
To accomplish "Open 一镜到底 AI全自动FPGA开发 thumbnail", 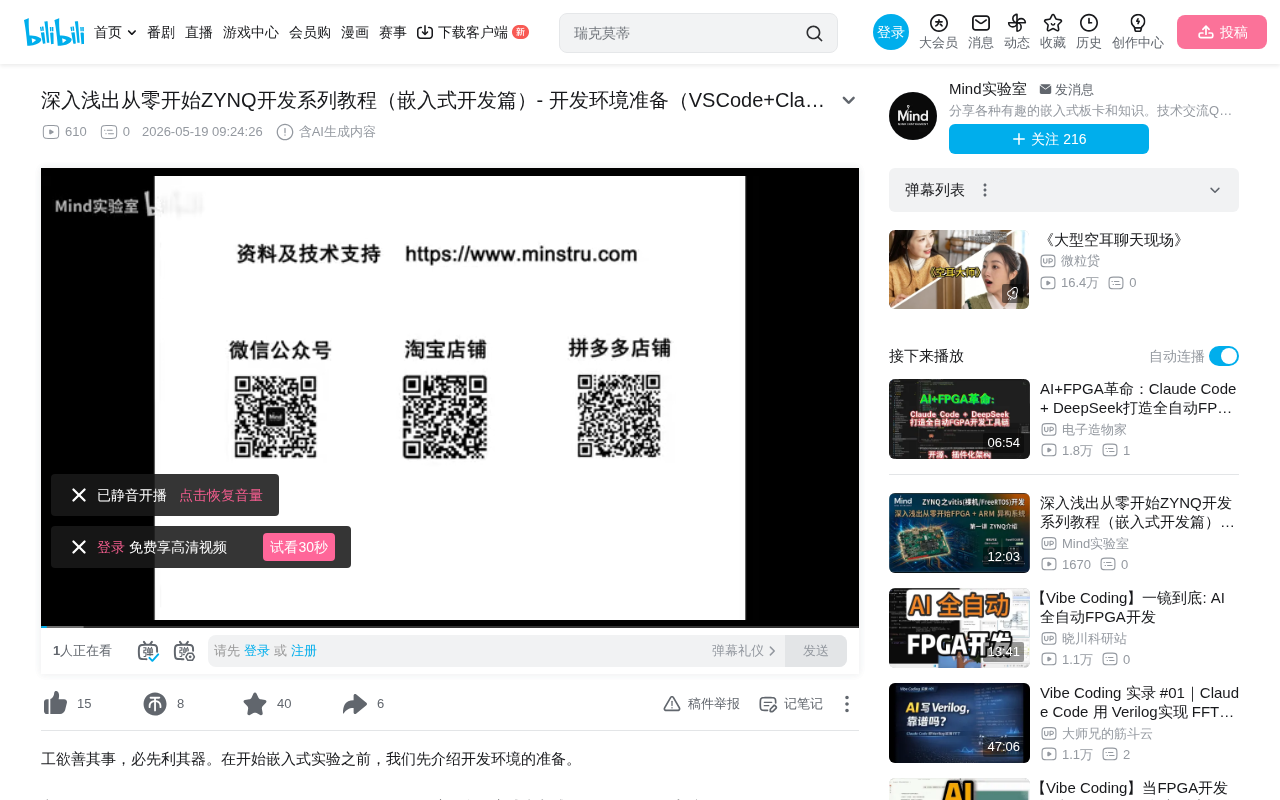I will pos(959,628).
